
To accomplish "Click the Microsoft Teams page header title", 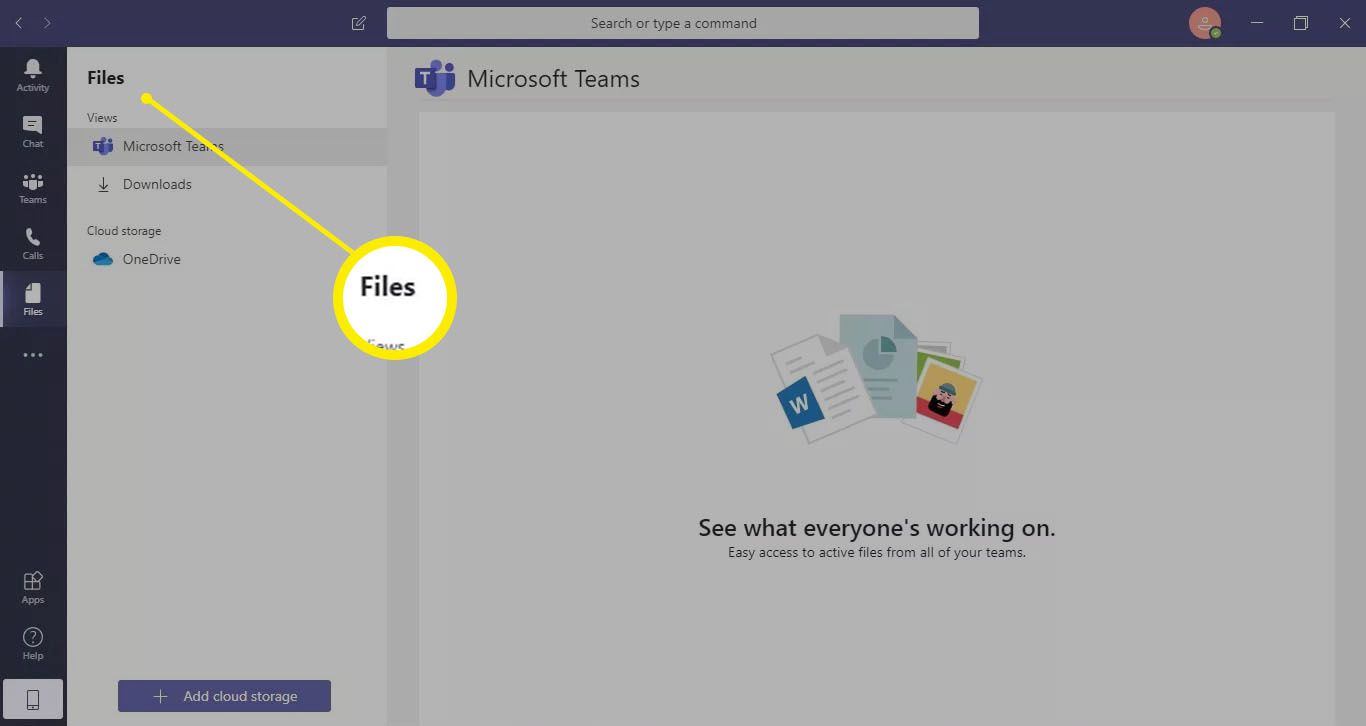I will coord(554,79).
